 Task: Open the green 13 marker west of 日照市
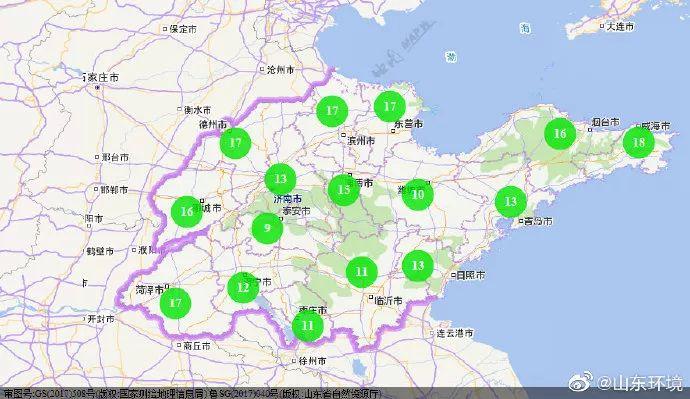pyautogui.click(x=418, y=266)
